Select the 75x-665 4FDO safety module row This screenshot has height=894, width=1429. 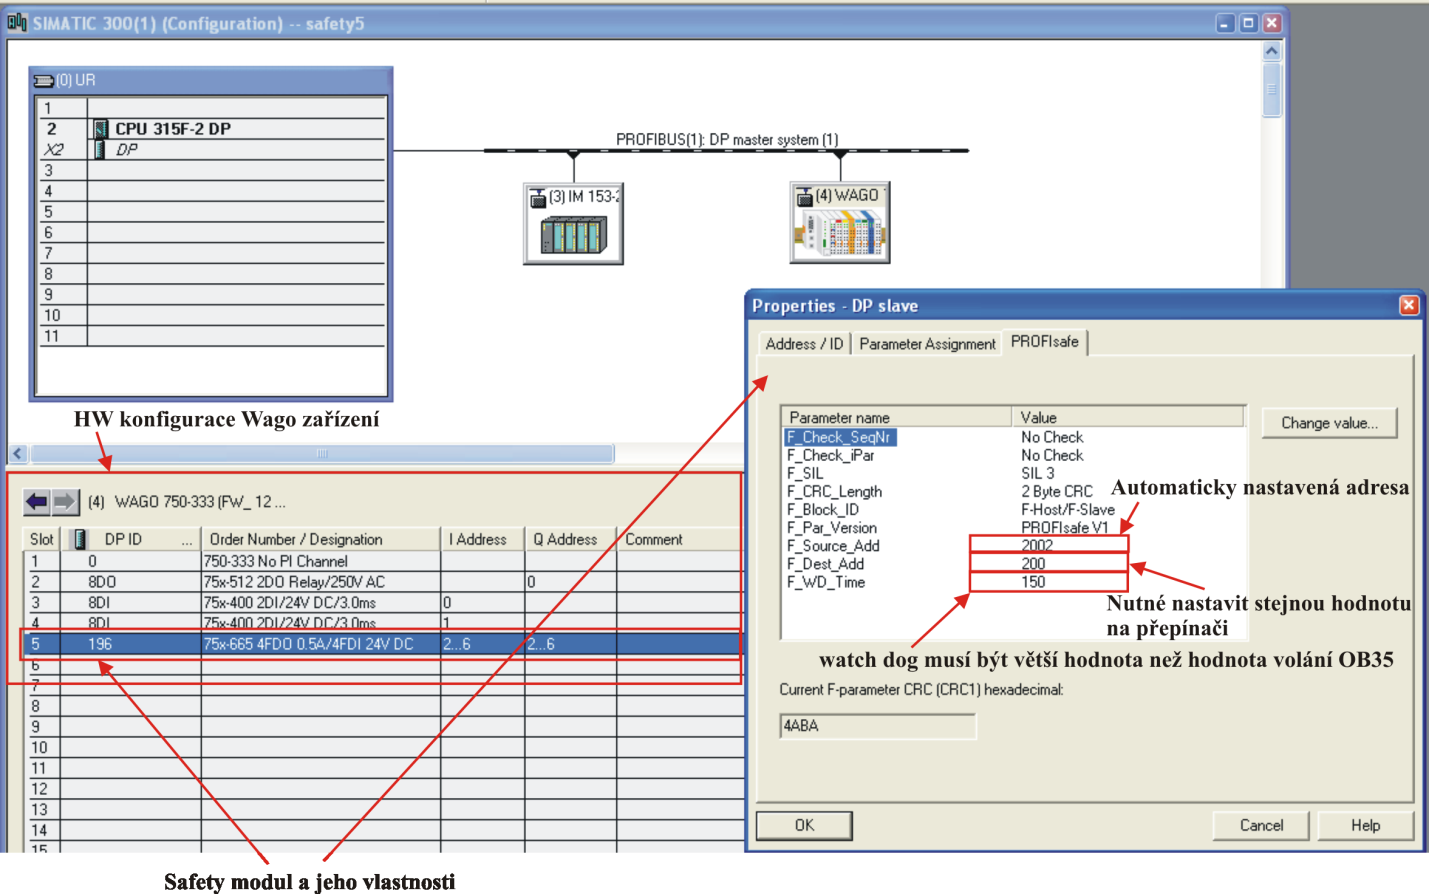tap(383, 644)
